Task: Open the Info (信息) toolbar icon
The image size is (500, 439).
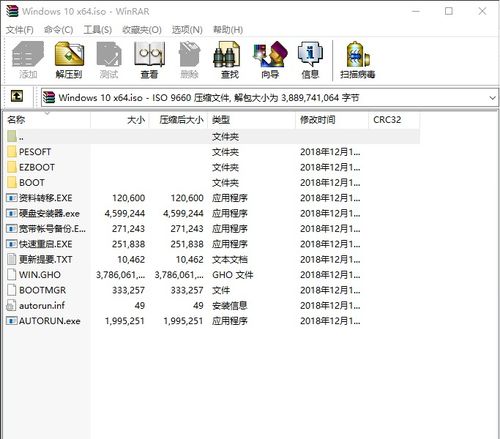Action: [310, 54]
